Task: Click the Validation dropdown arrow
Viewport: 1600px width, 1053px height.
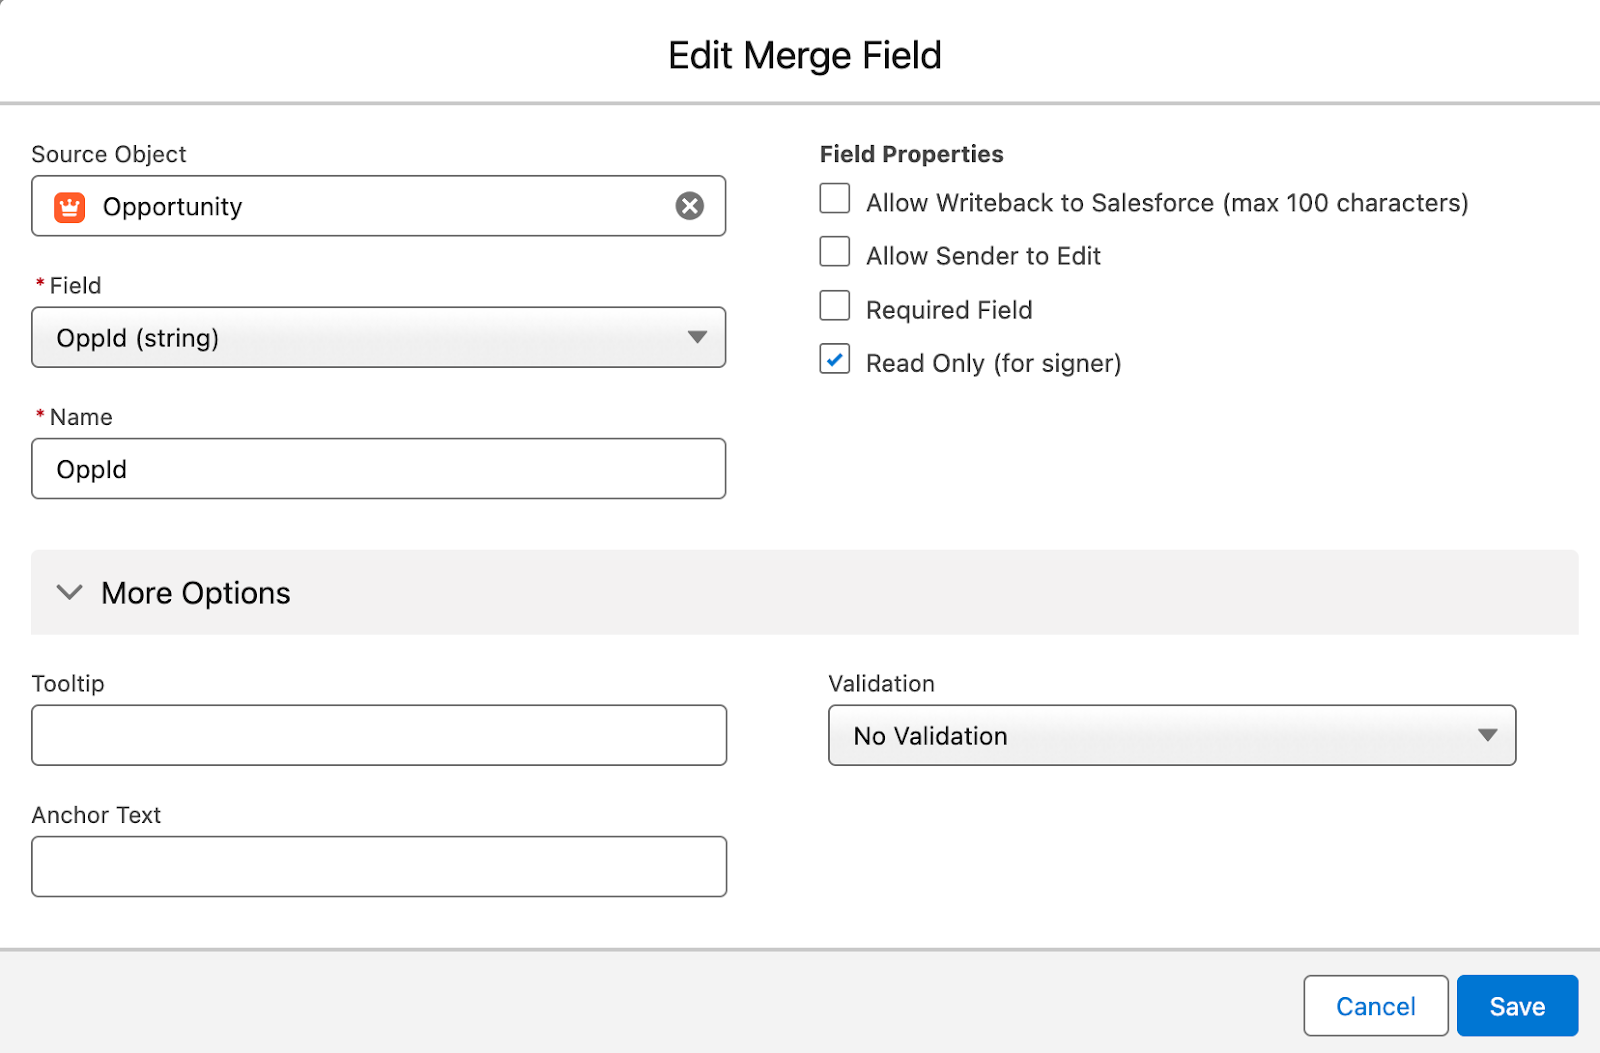Action: click(1487, 735)
